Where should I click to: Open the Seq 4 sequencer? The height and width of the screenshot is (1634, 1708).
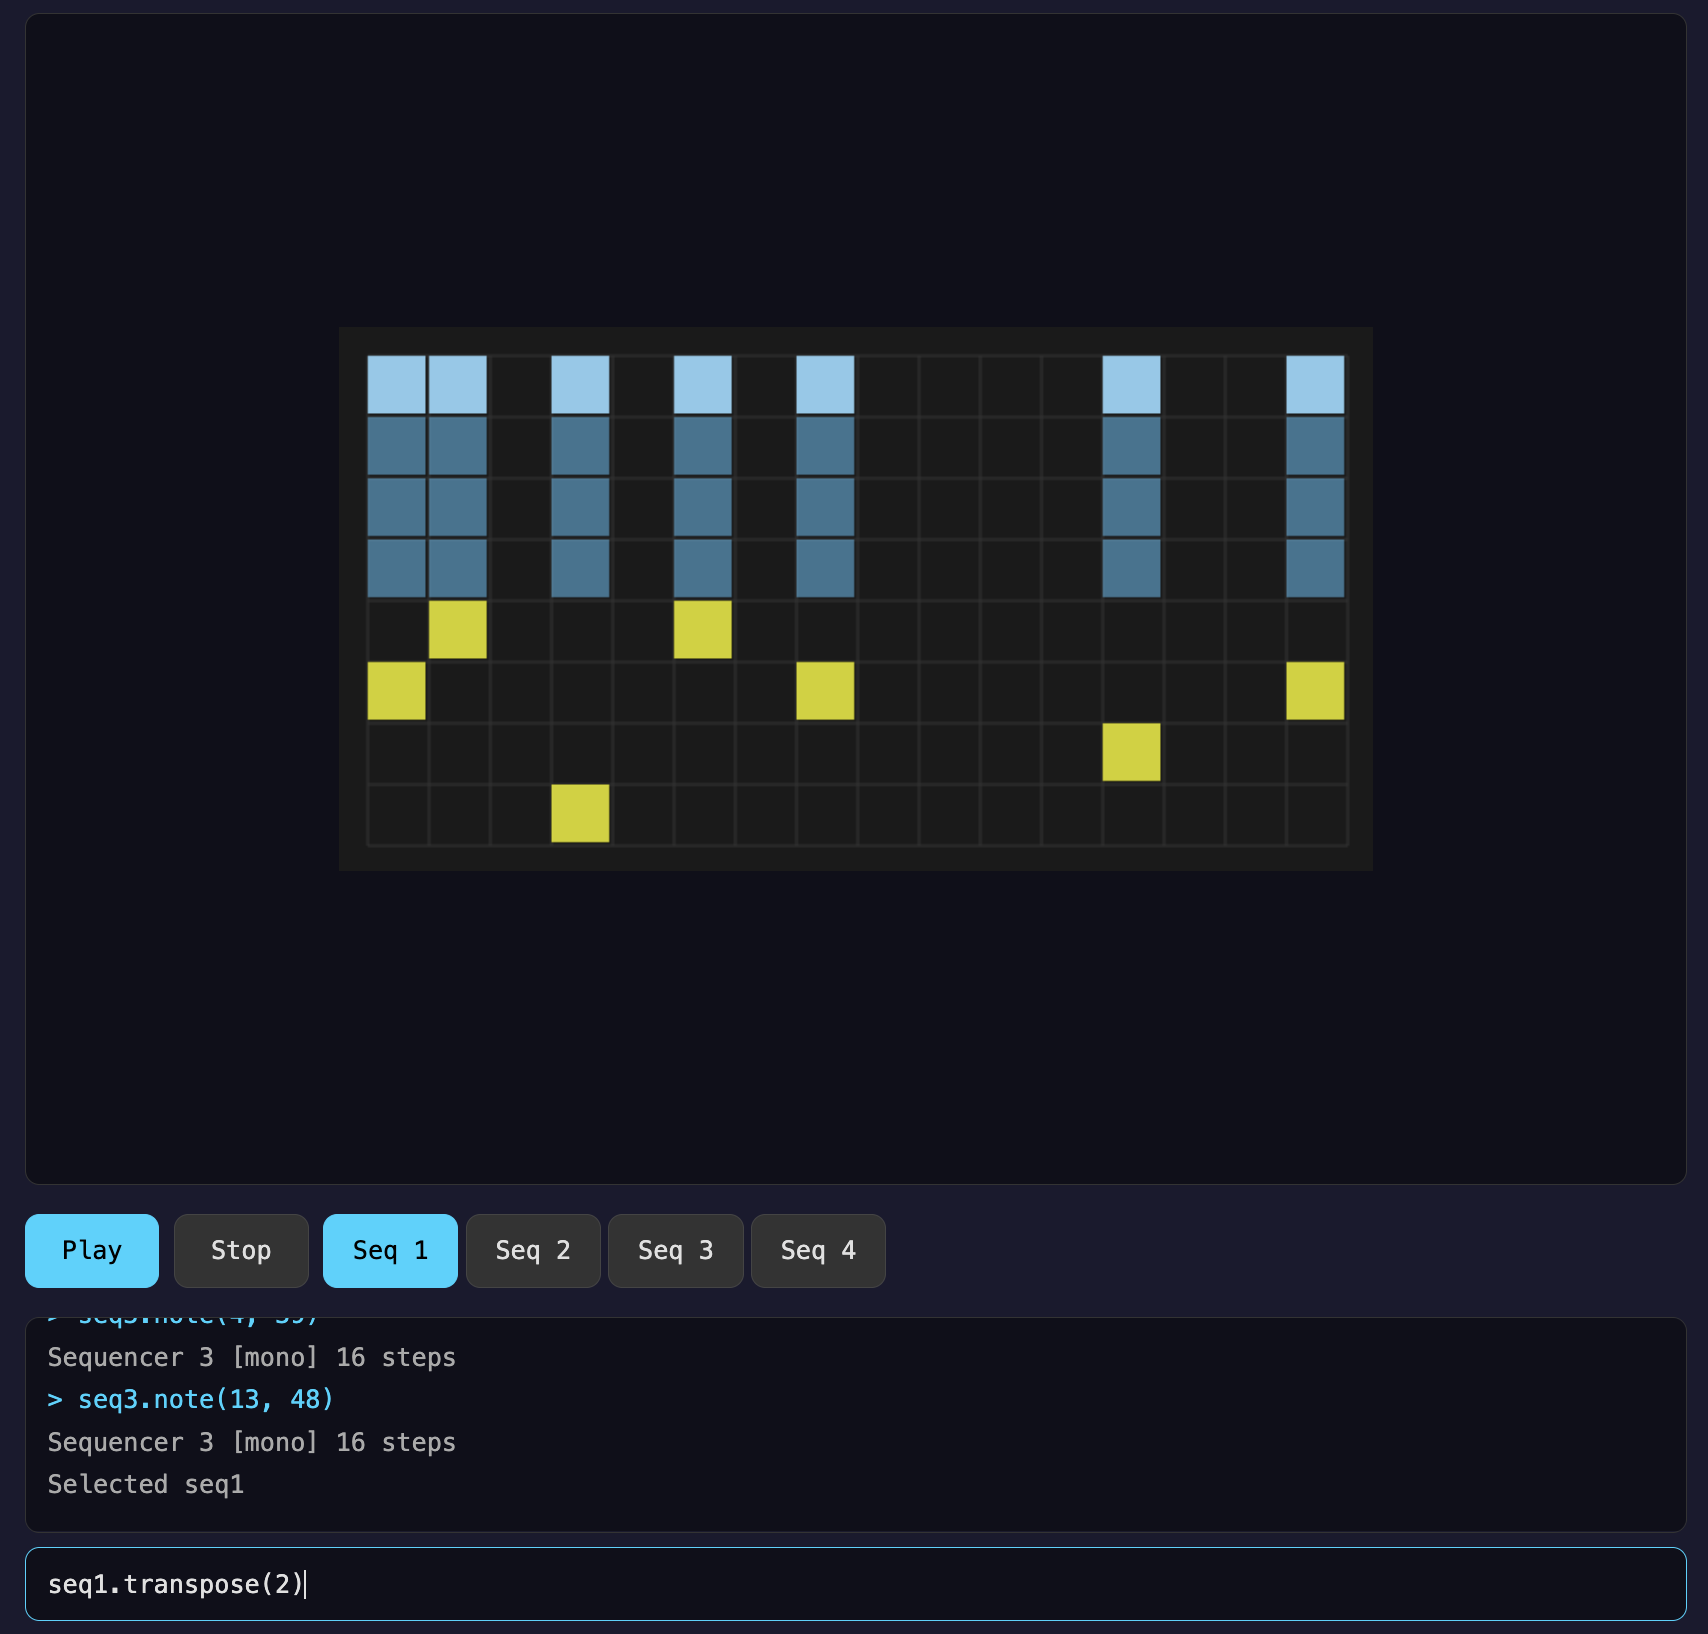[x=818, y=1250]
